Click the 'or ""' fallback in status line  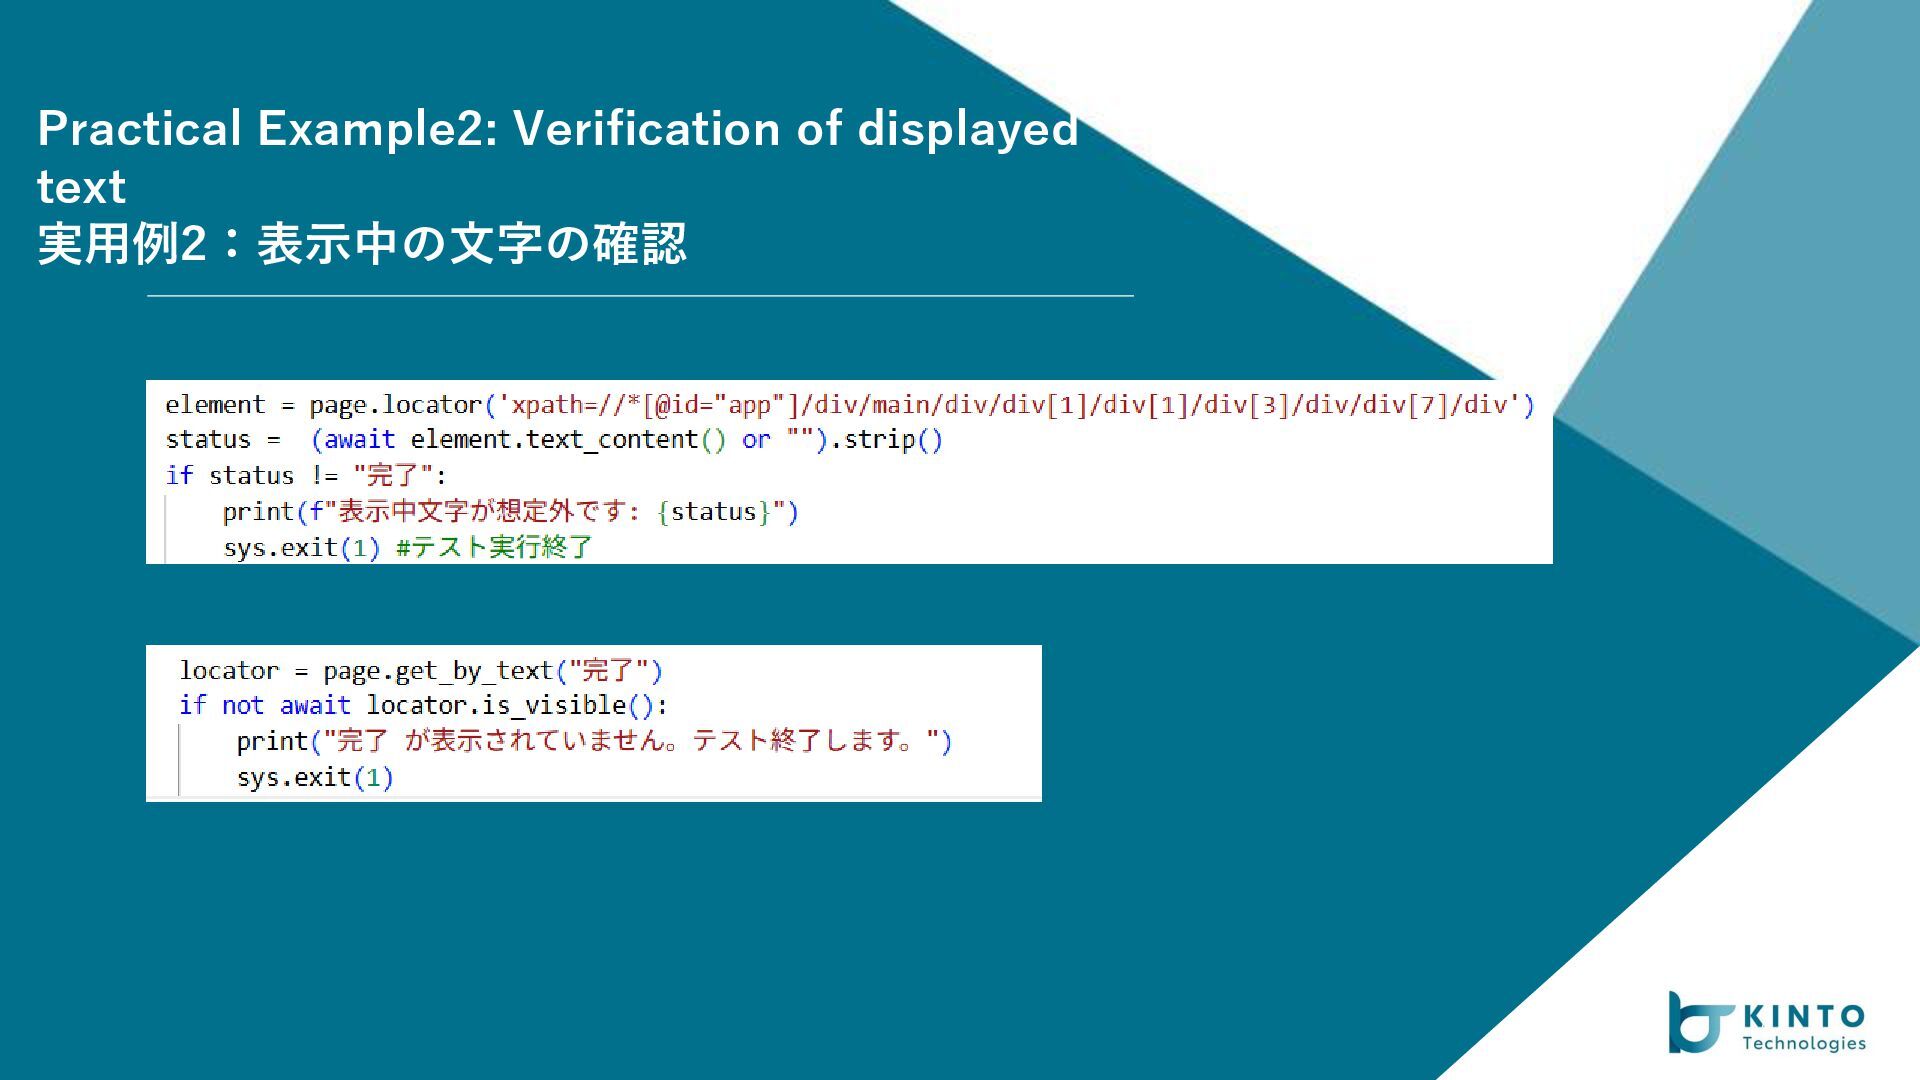(x=777, y=440)
